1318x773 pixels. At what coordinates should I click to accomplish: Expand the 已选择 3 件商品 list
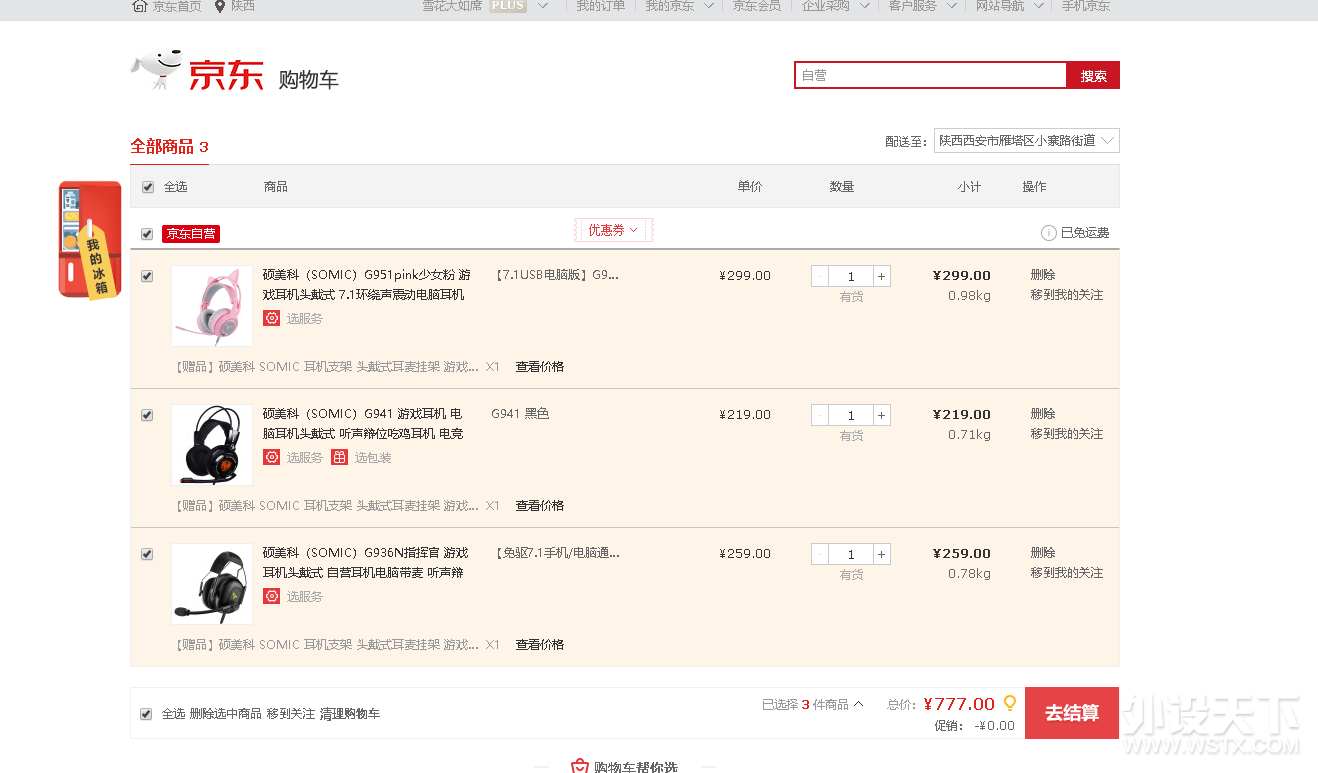(812, 704)
